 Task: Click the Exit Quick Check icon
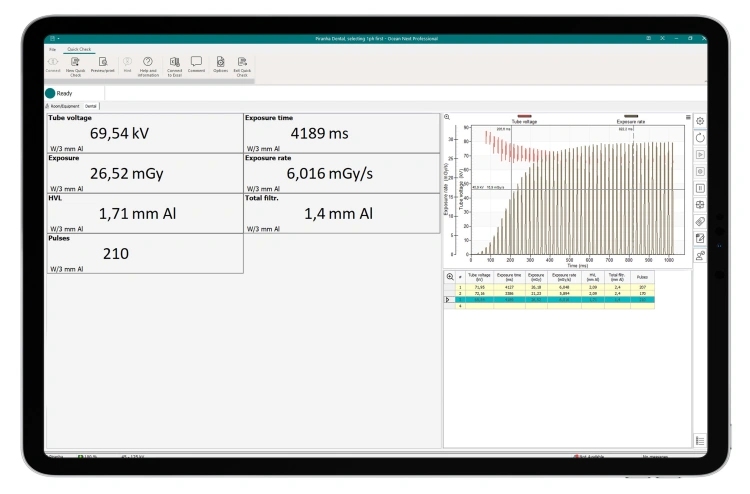pyautogui.click(x=242, y=62)
